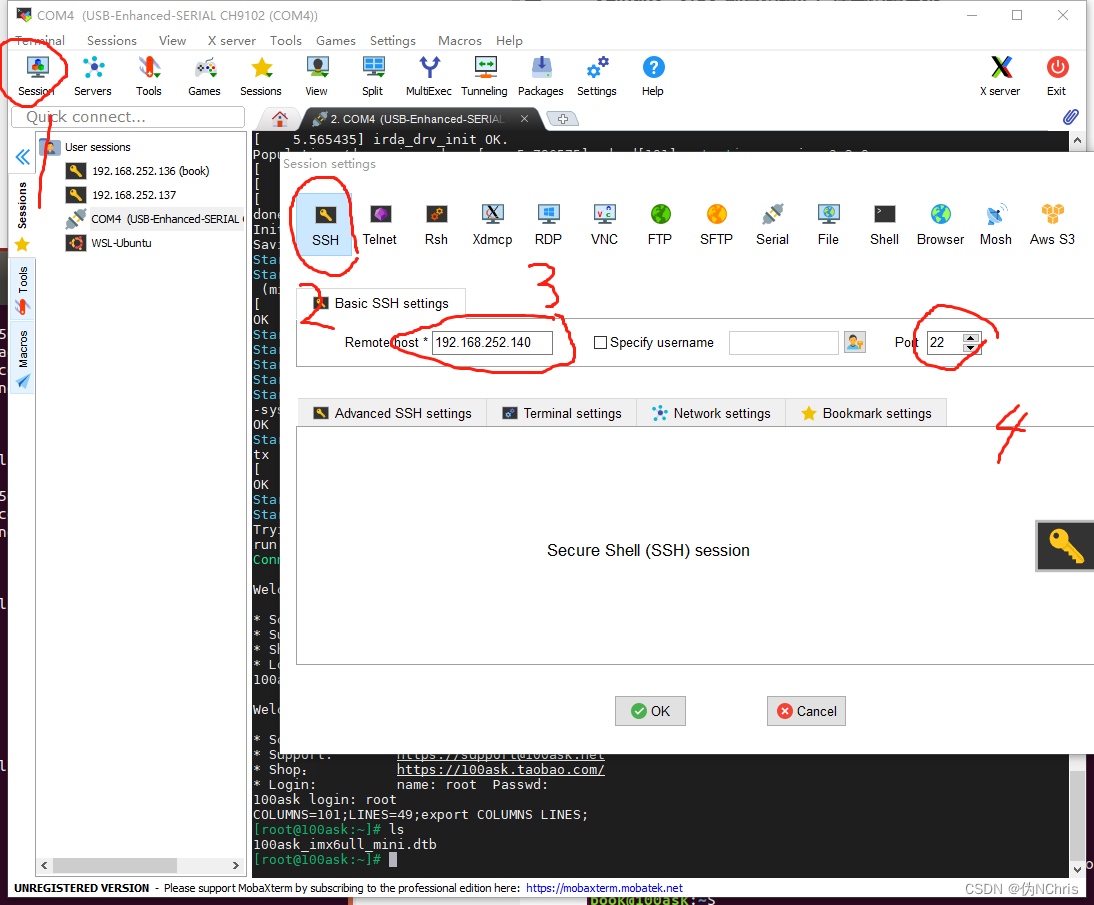Open the Tunneling toolbar icon
This screenshot has height=905, width=1094.
(484, 76)
